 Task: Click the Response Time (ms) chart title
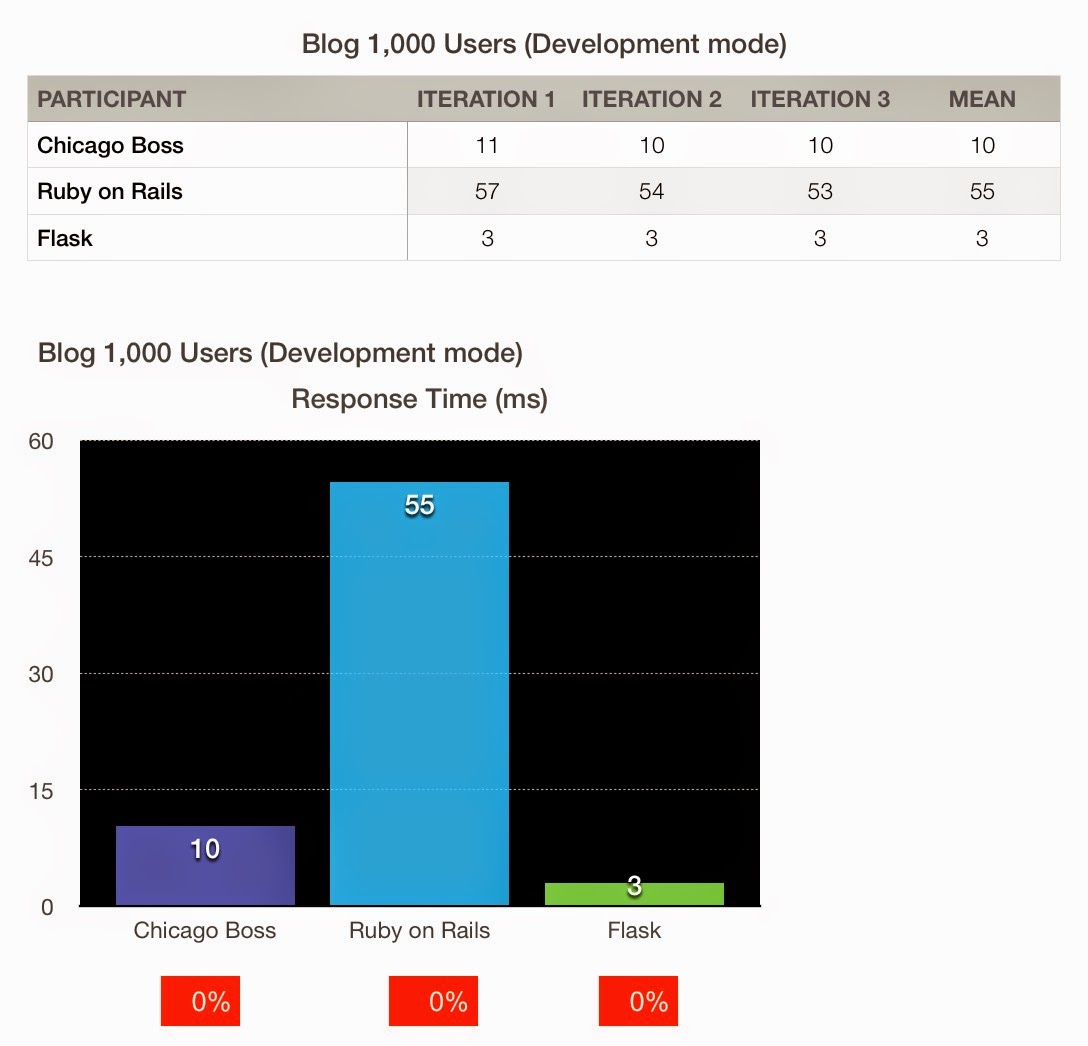(420, 398)
